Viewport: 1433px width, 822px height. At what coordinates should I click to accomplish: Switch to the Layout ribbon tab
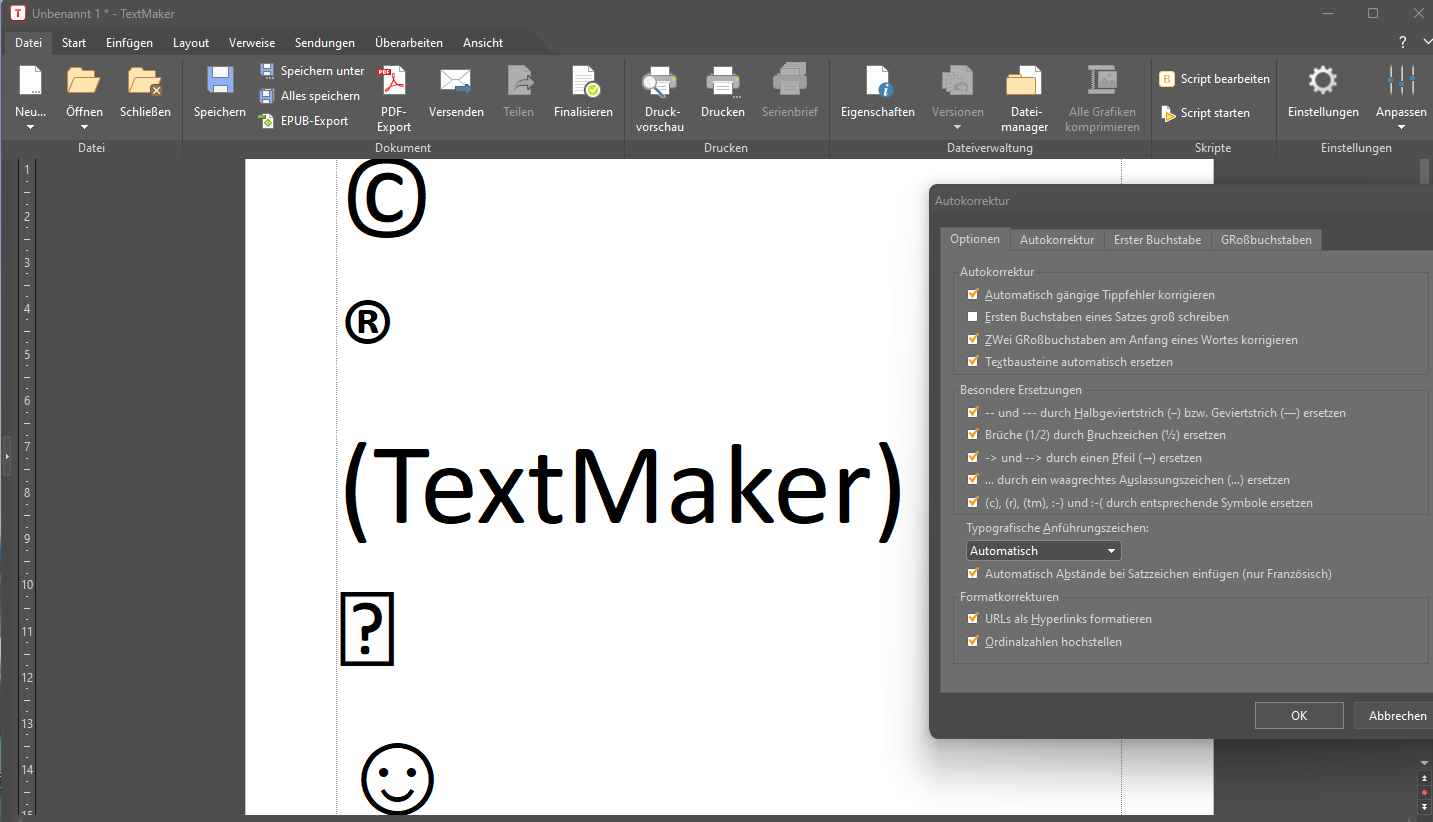coord(191,43)
